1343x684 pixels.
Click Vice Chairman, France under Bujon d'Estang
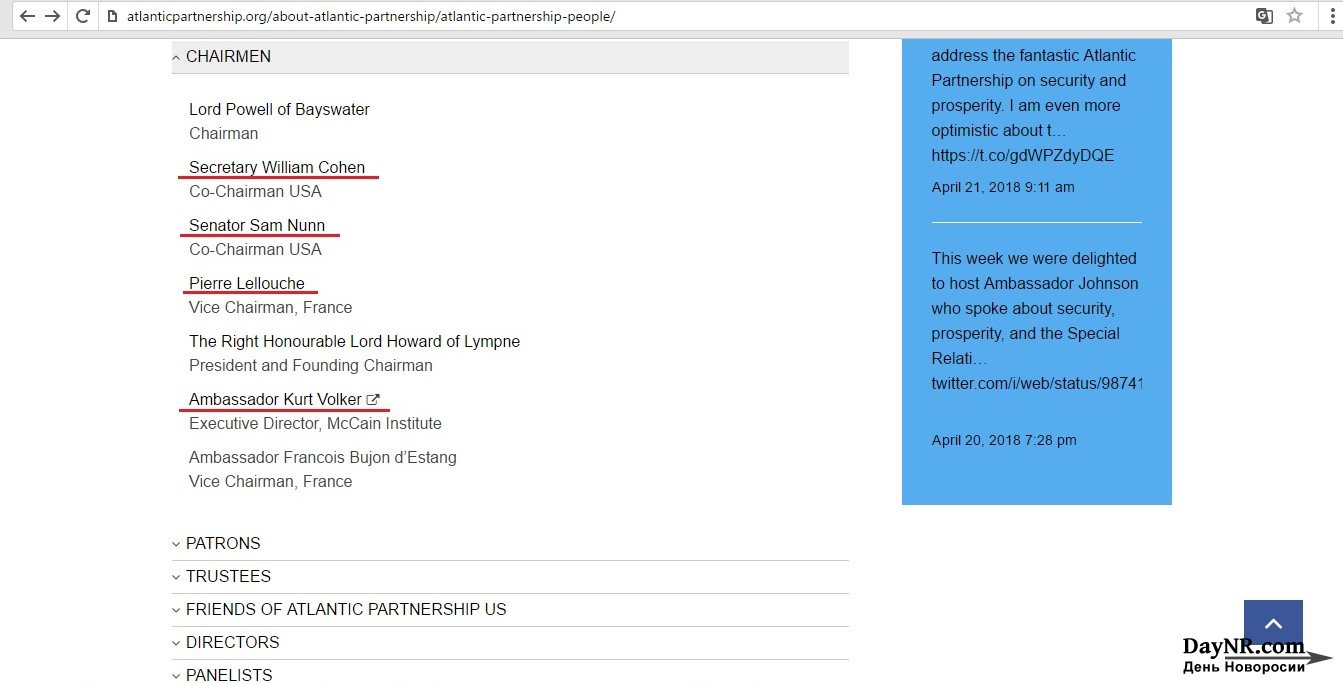[x=271, y=481]
